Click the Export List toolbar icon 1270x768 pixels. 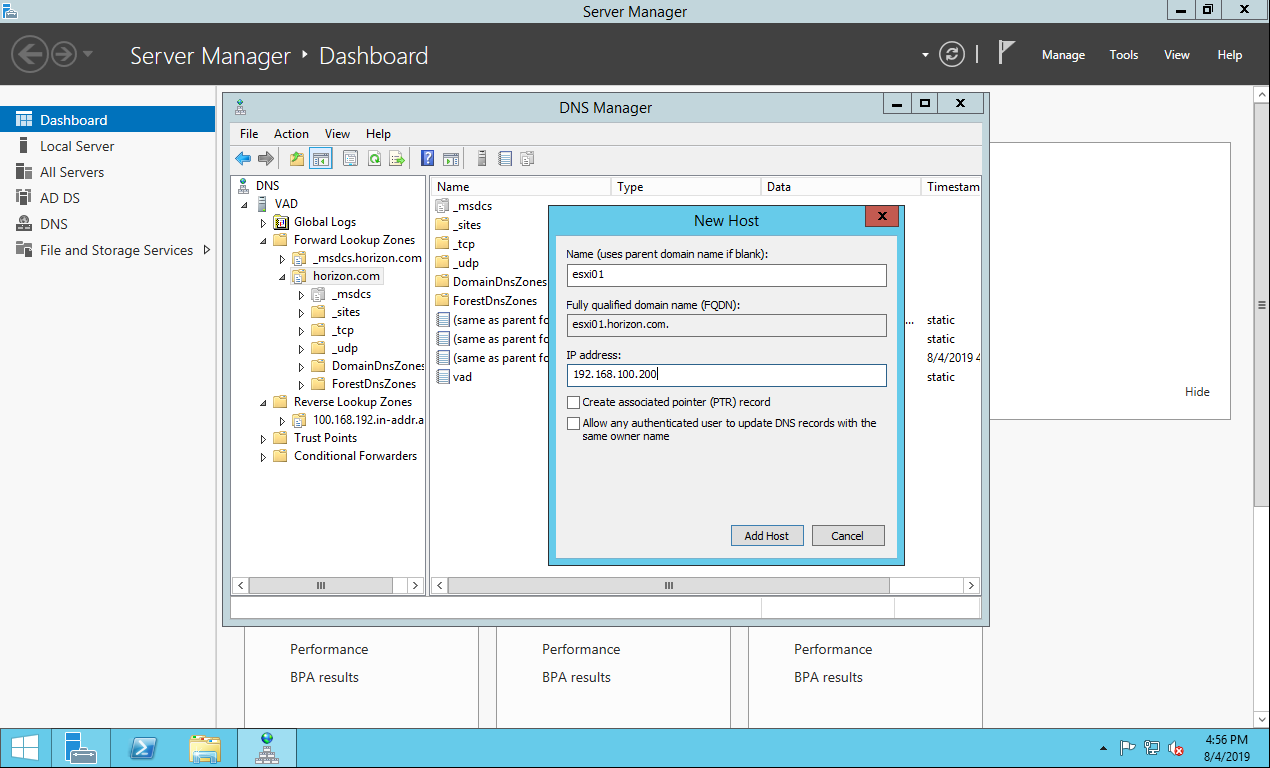point(397,158)
